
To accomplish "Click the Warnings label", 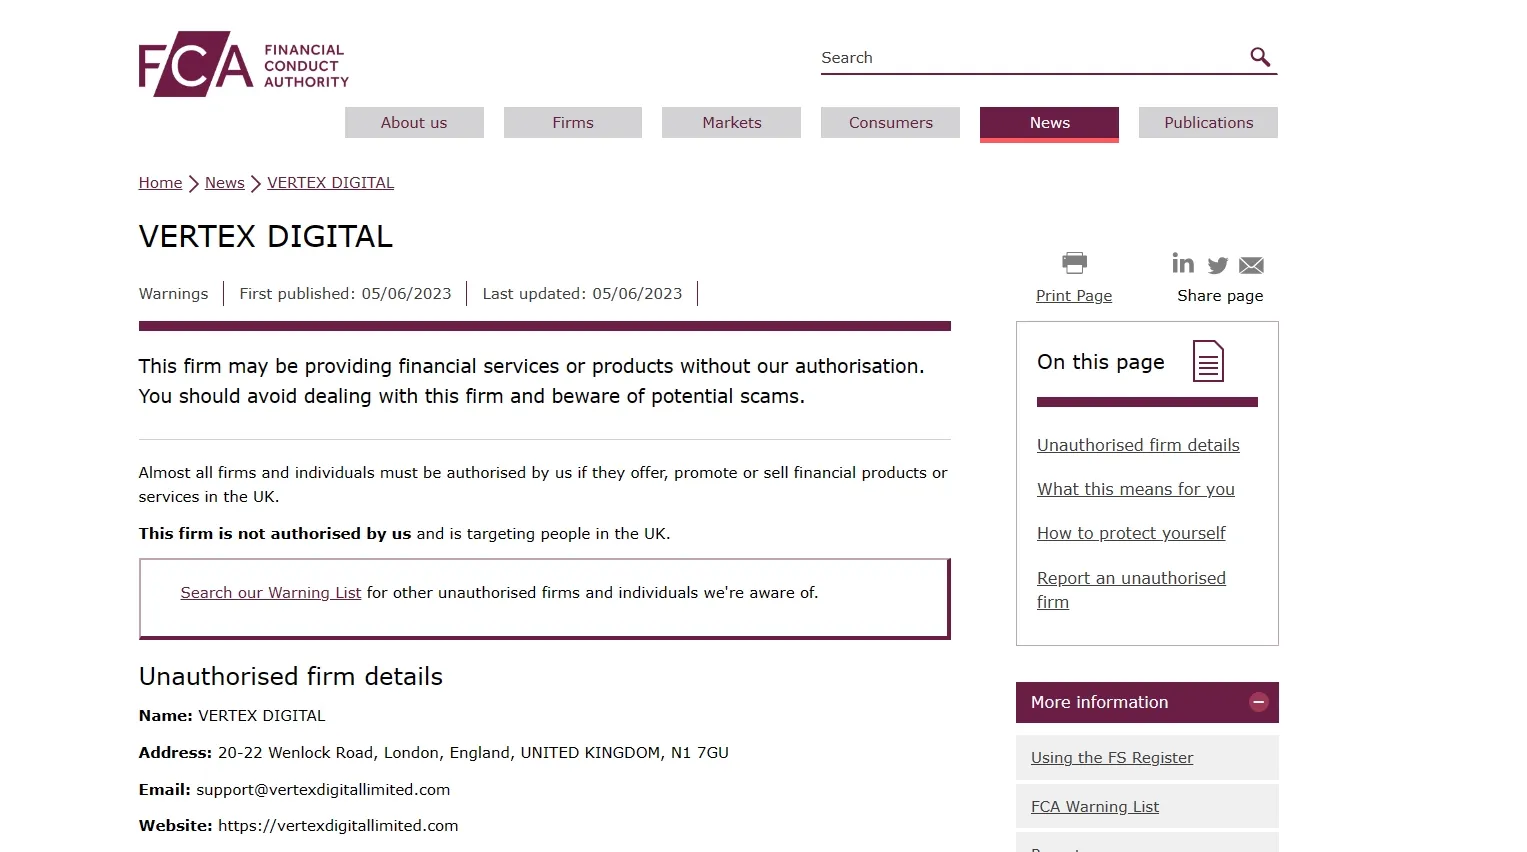I will (x=174, y=294).
